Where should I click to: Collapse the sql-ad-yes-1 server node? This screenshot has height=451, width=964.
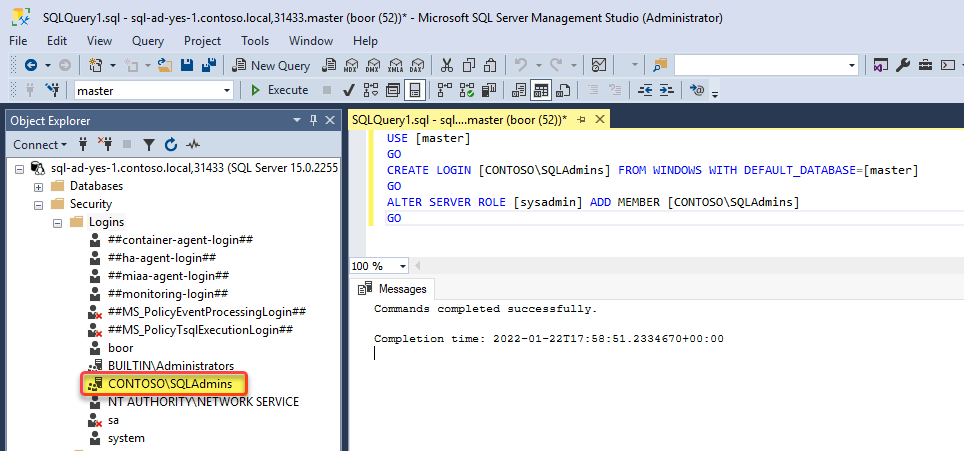(x=19, y=168)
